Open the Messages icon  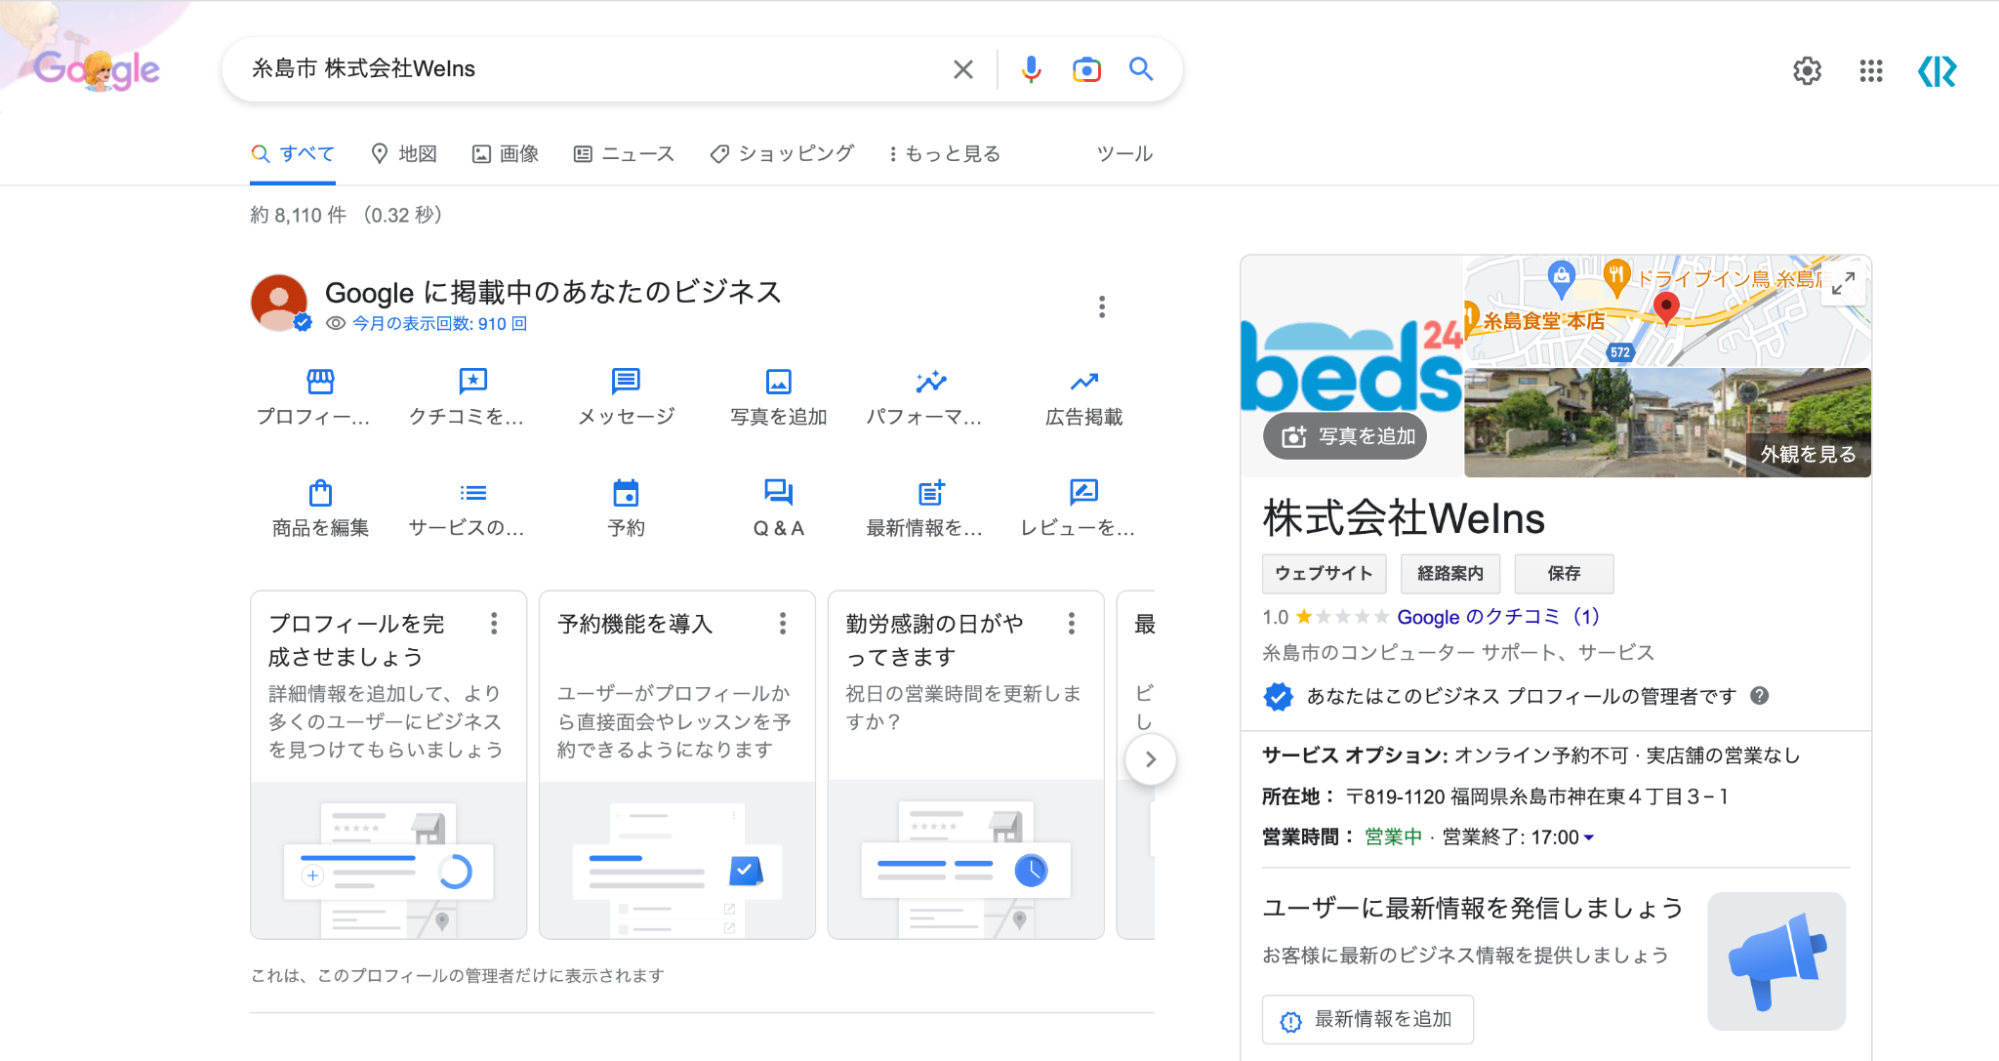tap(626, 382)
